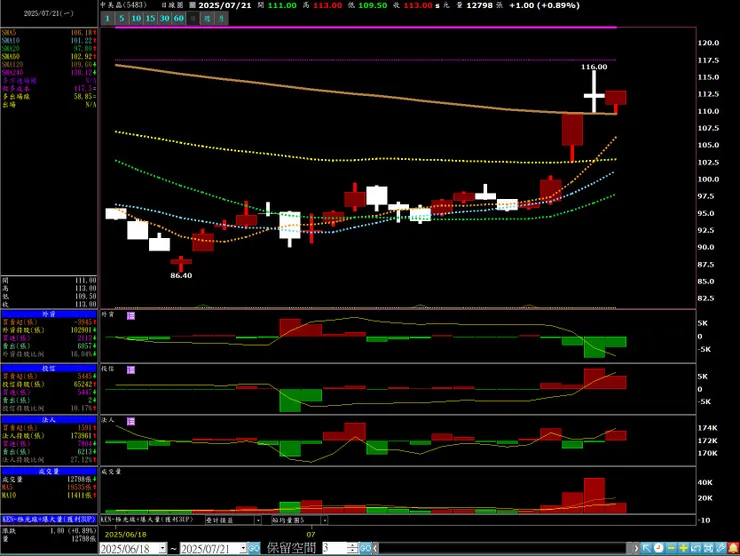
Task: Click the left arrow of horizontal scrollbar
Action: click(376, 548)
